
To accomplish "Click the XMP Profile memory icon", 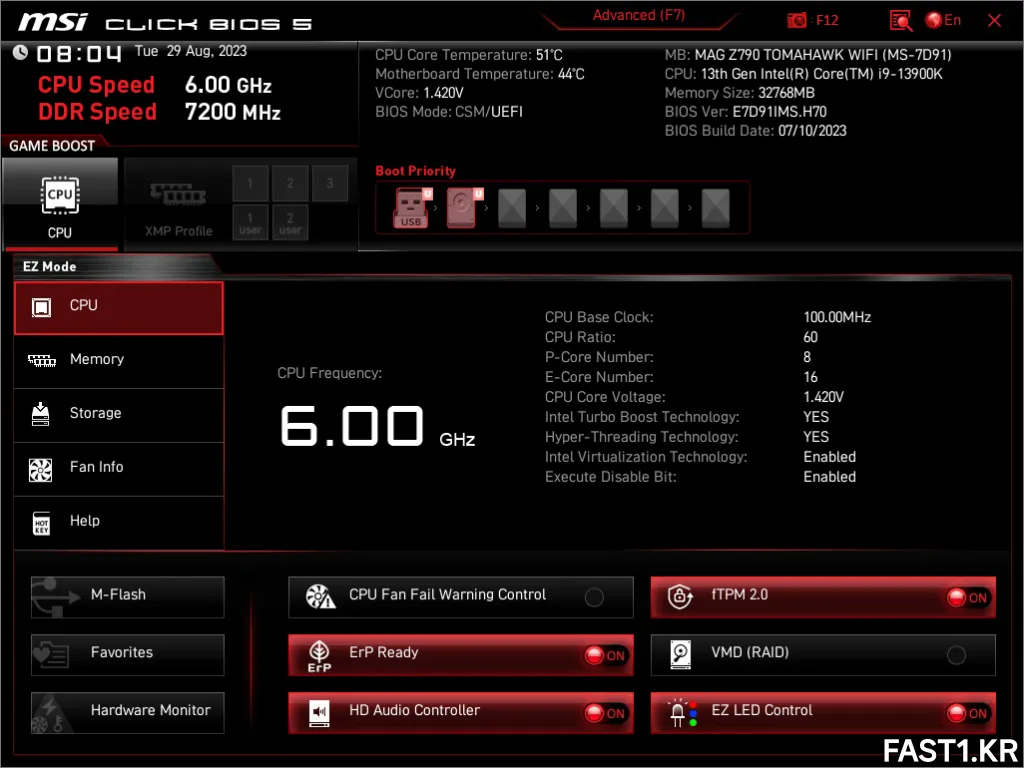I will coord(178,194).
